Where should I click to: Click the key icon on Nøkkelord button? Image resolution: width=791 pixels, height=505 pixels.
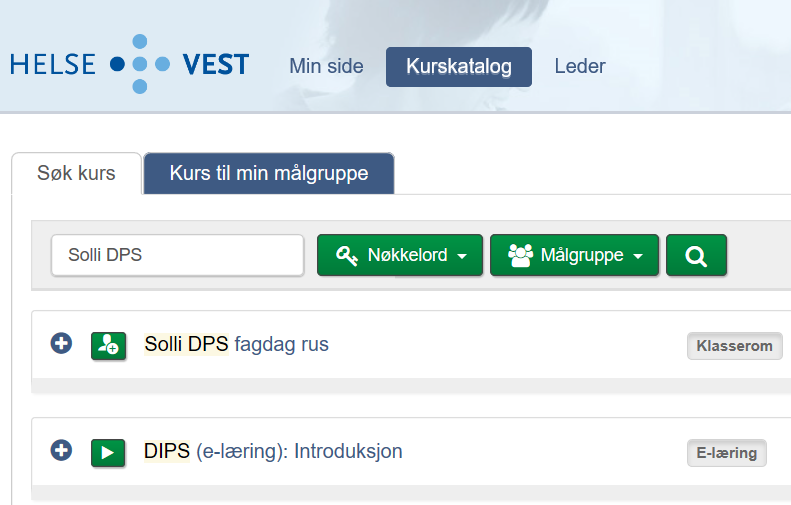[346, 256]
